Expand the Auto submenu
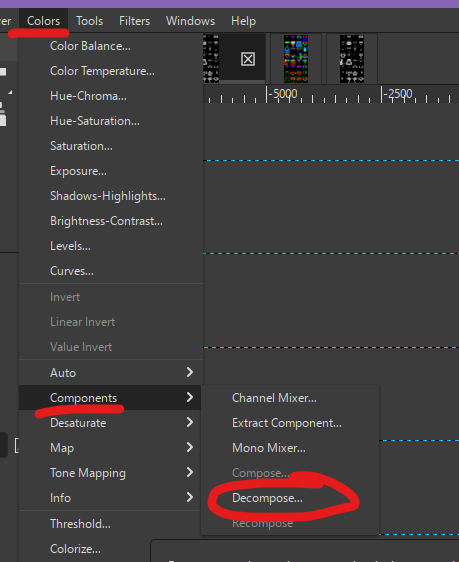459x562 pixels. (111, 373)
